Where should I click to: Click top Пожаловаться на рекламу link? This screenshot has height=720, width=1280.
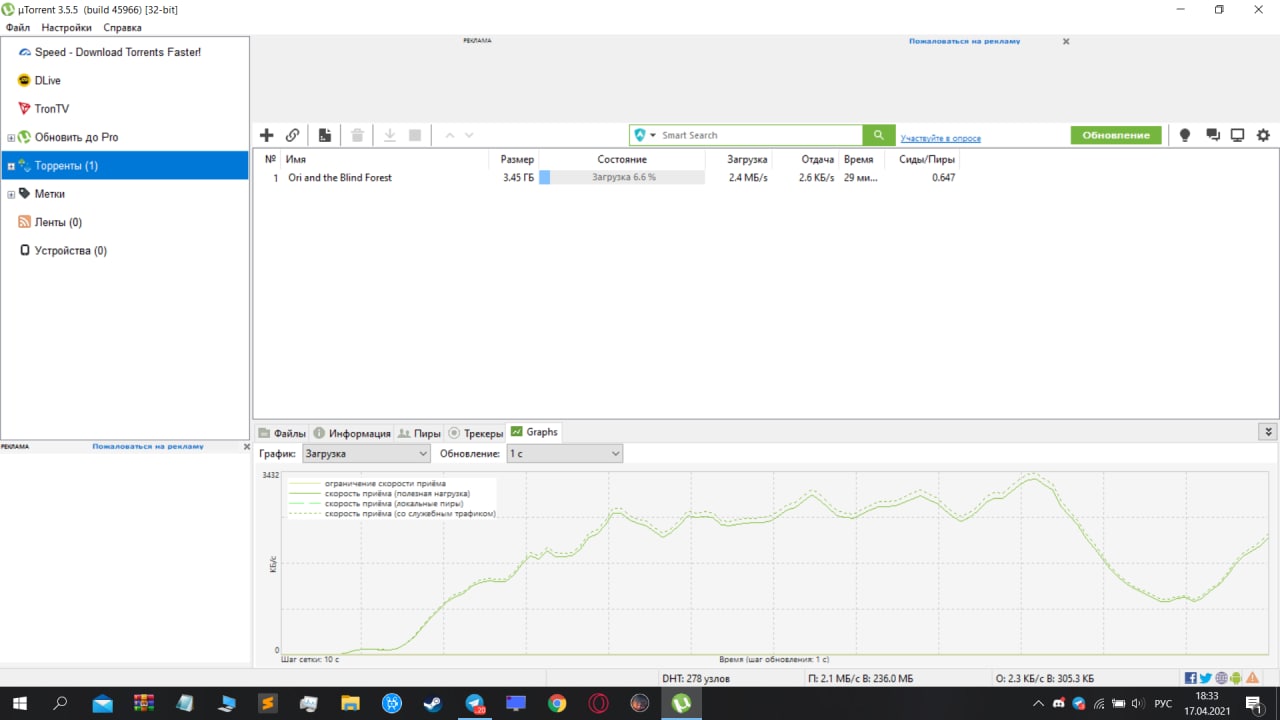[964, 41]
